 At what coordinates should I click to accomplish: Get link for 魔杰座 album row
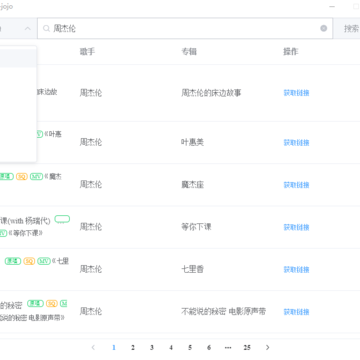pyautogui.click(x=296, y=185)
